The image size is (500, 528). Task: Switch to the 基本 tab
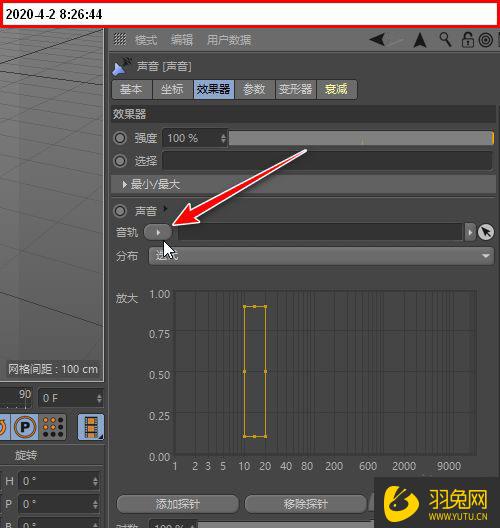pos(132,89)
